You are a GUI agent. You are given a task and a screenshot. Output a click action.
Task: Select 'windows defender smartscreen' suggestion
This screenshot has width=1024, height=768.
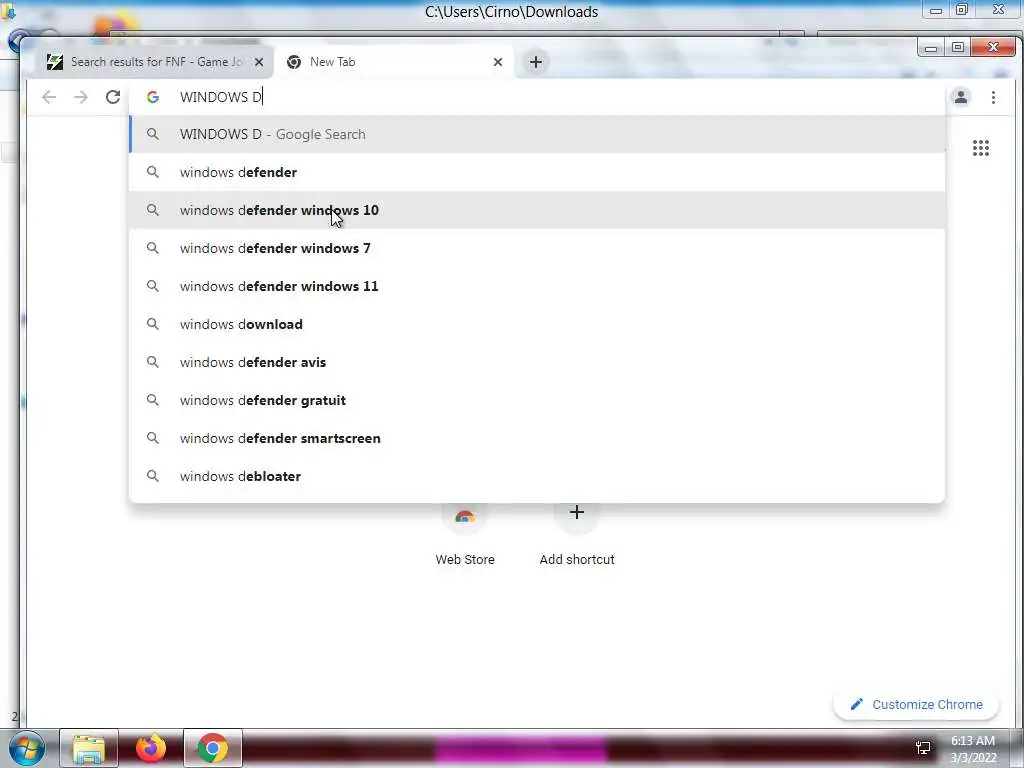coord(537,438)
